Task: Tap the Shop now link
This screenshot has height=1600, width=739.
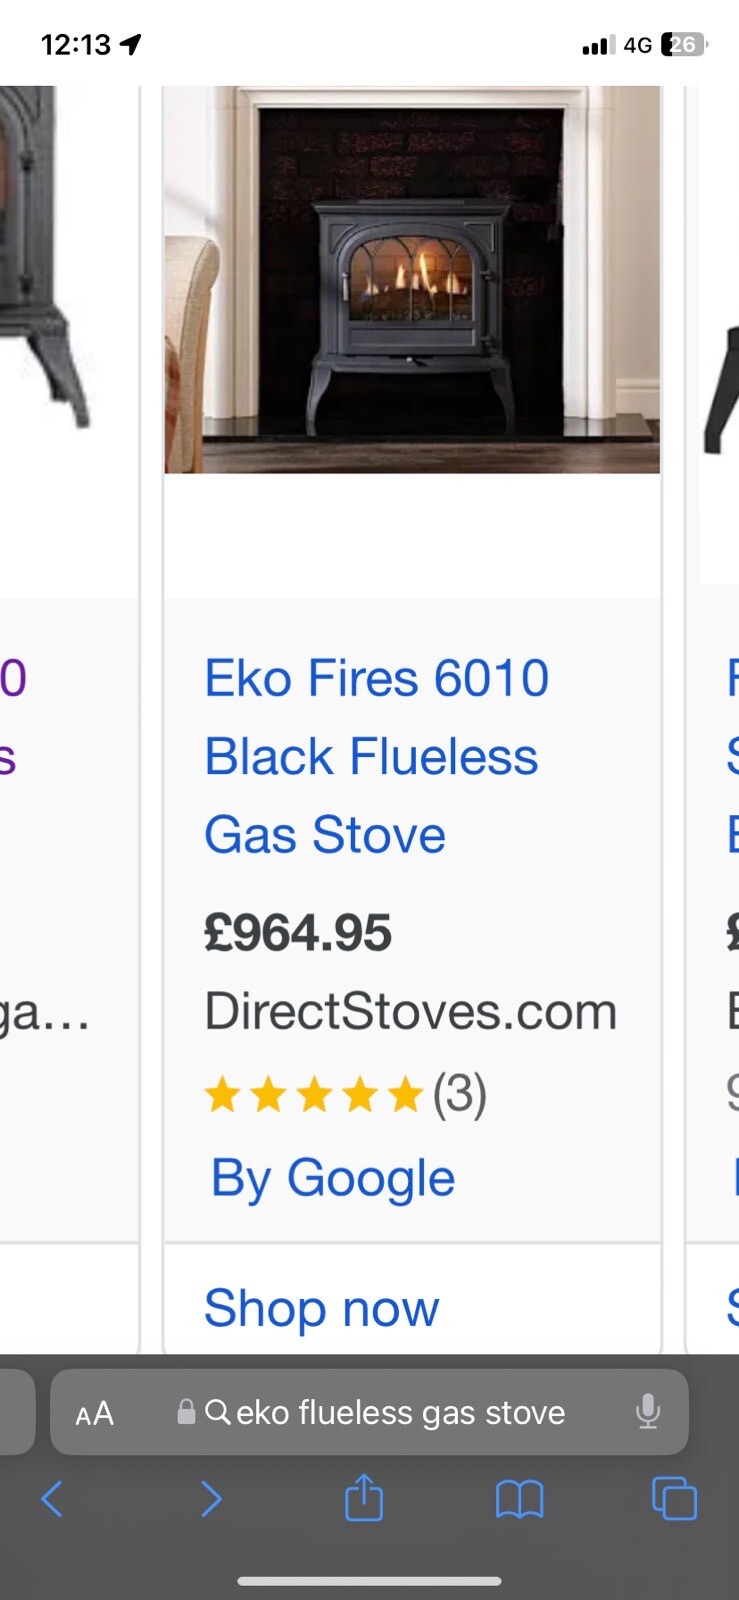Action: [x=320, y=1308]
